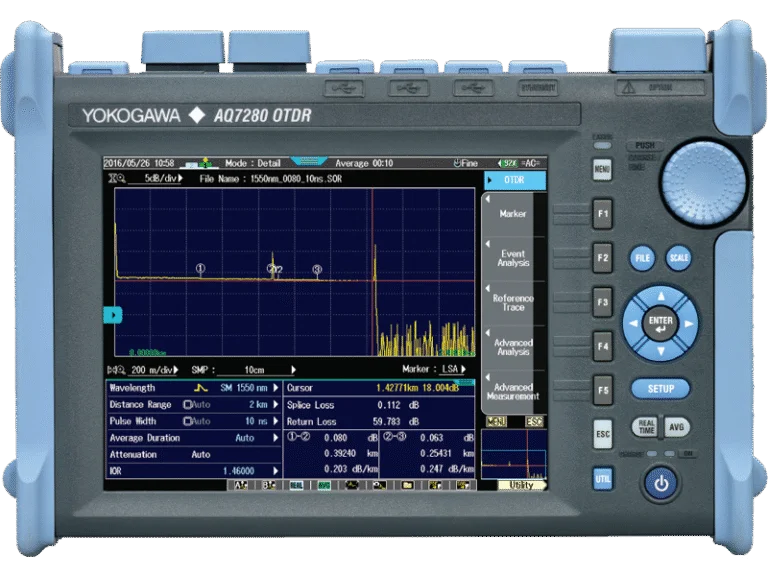Click the UTIL hardware button
Screen dimensions: 768x576
602,479
